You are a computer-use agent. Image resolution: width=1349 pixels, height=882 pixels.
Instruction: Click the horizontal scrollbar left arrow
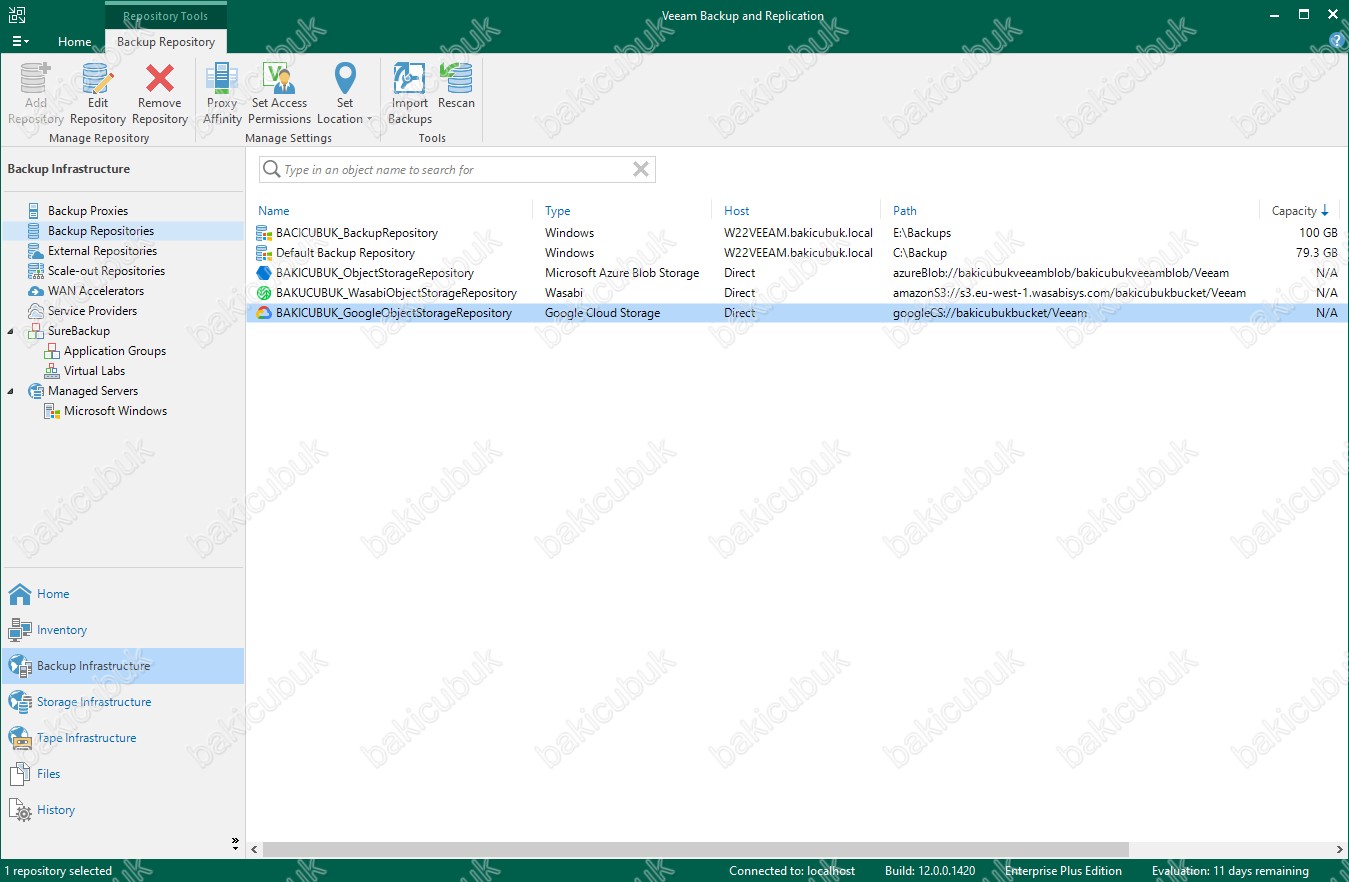pos(254,849)
